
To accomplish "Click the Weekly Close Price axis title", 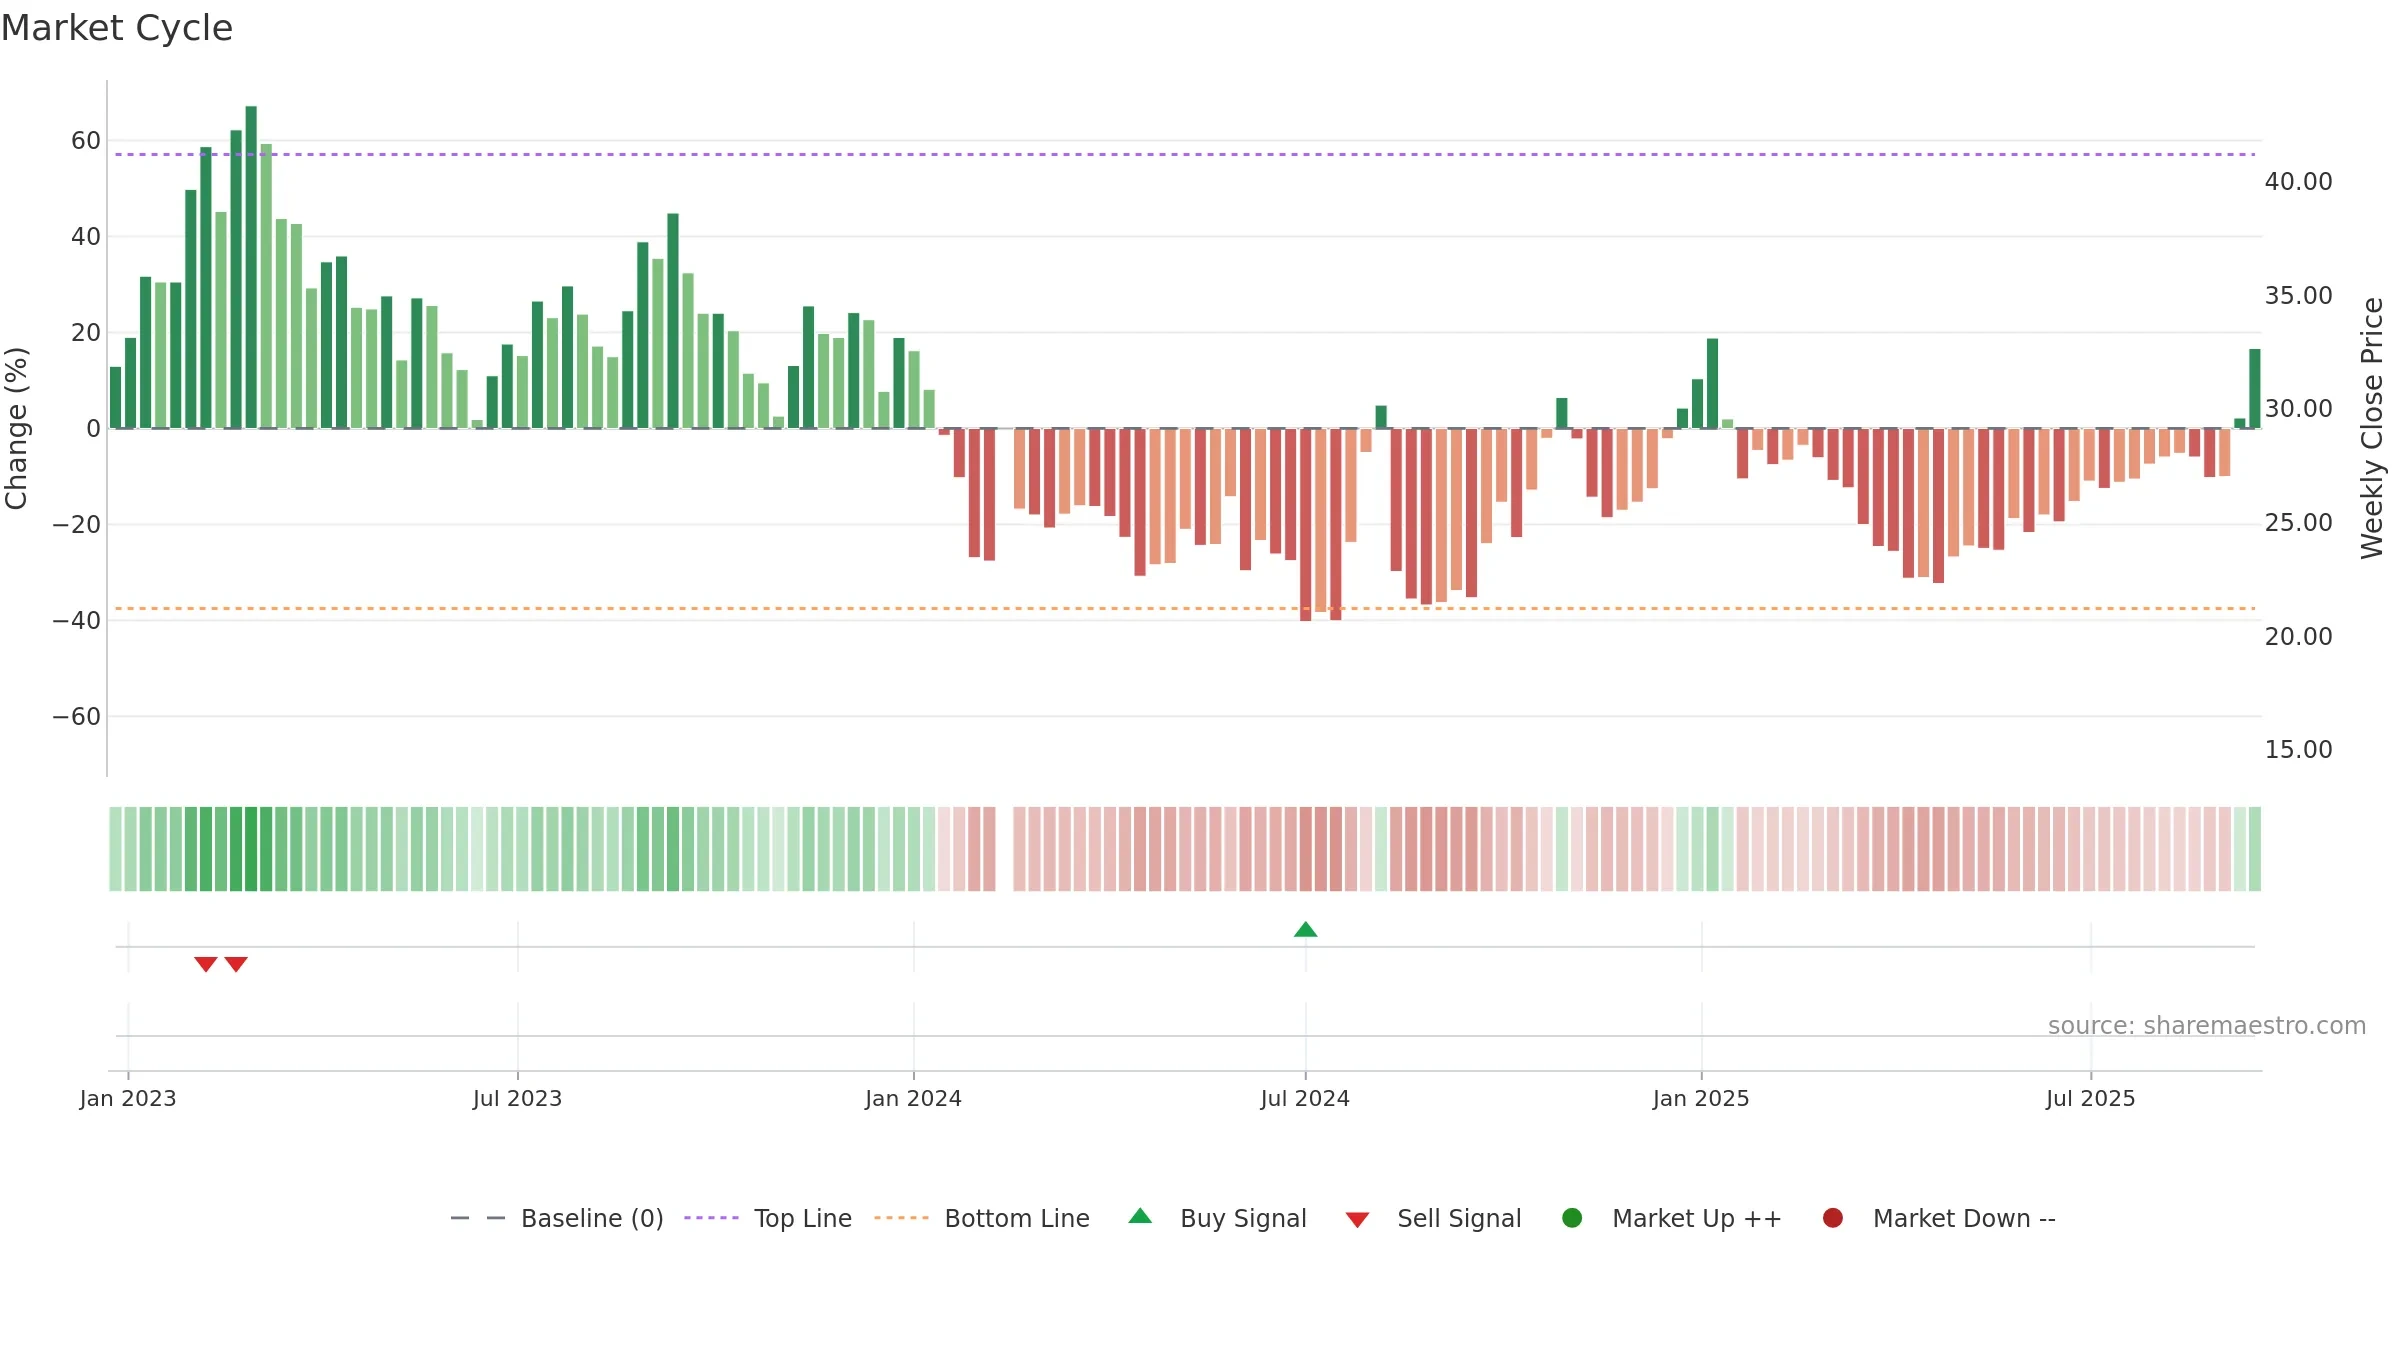I will [x=2372, y=428].
